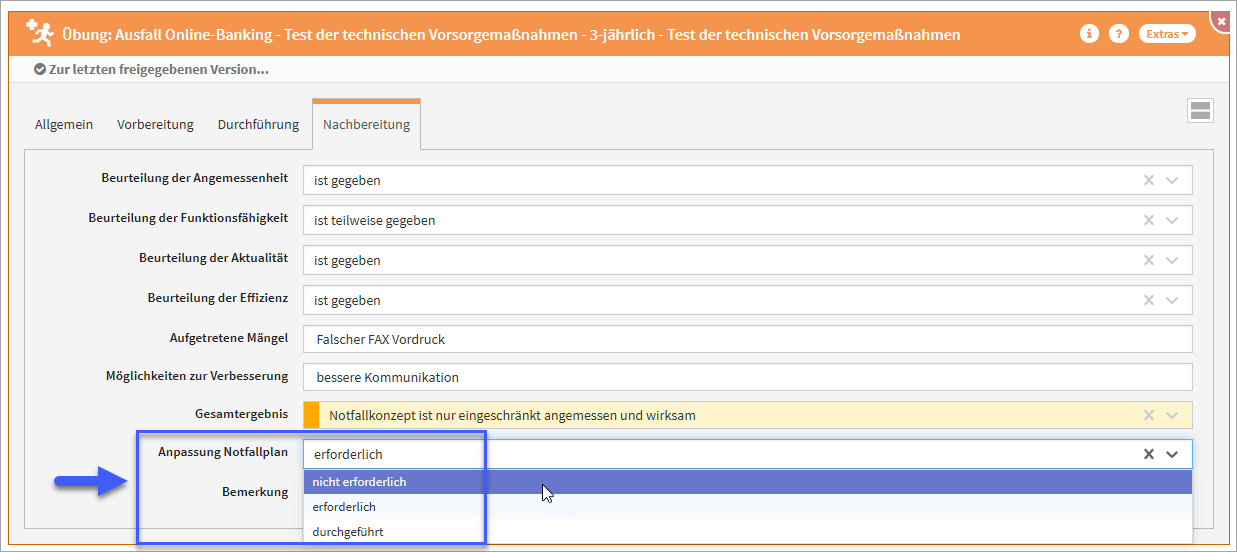Click the Möglichkeiten zur Verbesserung field
Screen dimensions: 1237x552
point(748,377)
